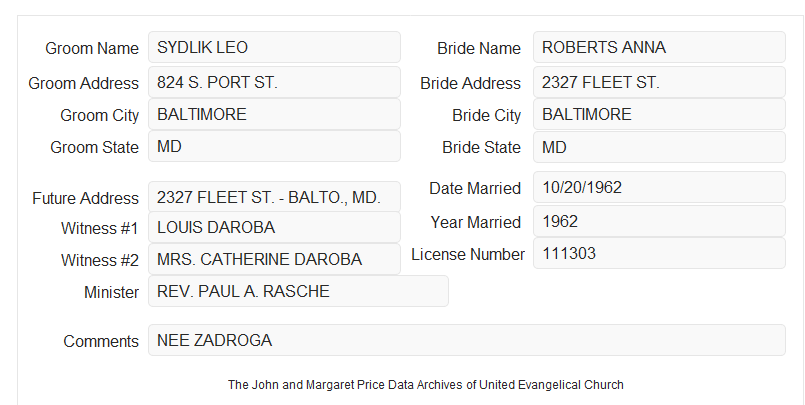Click the Bride City field

(x=659, y=114)
